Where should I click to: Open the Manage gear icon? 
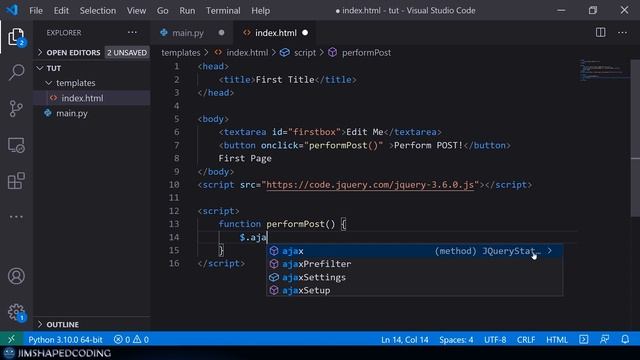pos(16,312)
